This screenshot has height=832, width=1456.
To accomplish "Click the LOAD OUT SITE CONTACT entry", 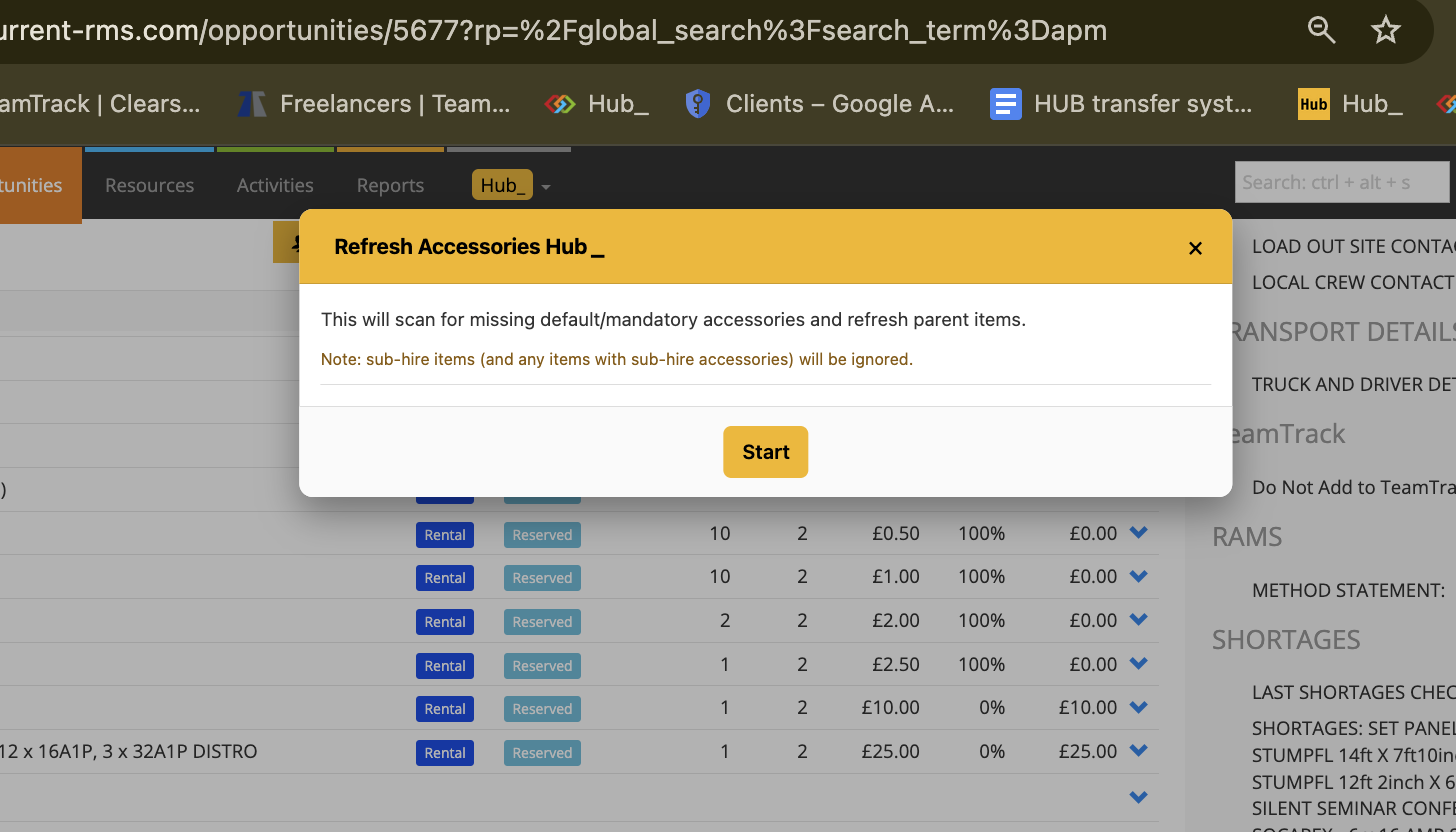I will tap(1354, 246).
